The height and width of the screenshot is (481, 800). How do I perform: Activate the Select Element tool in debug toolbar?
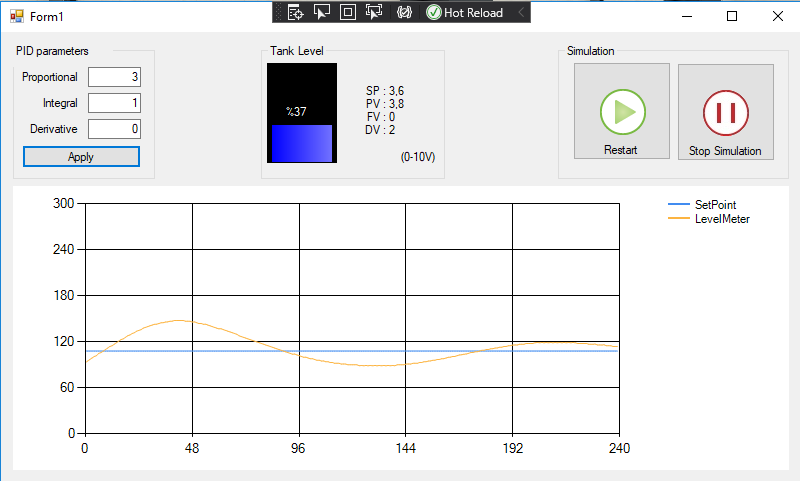click(322, 12)
